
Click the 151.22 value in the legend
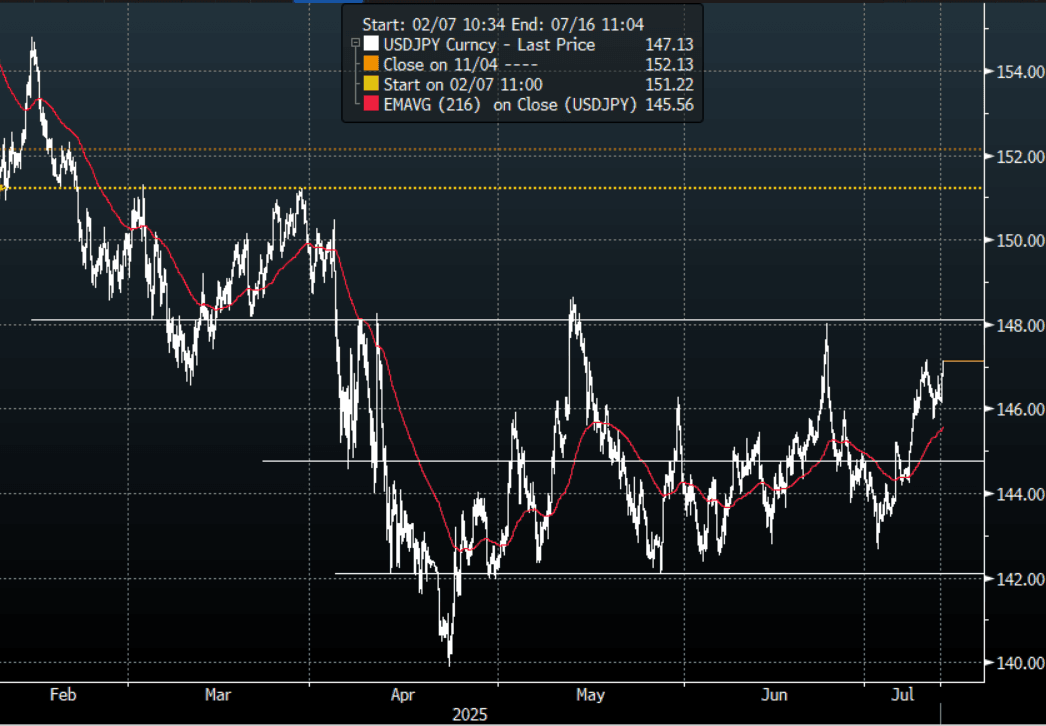[672, 85]
